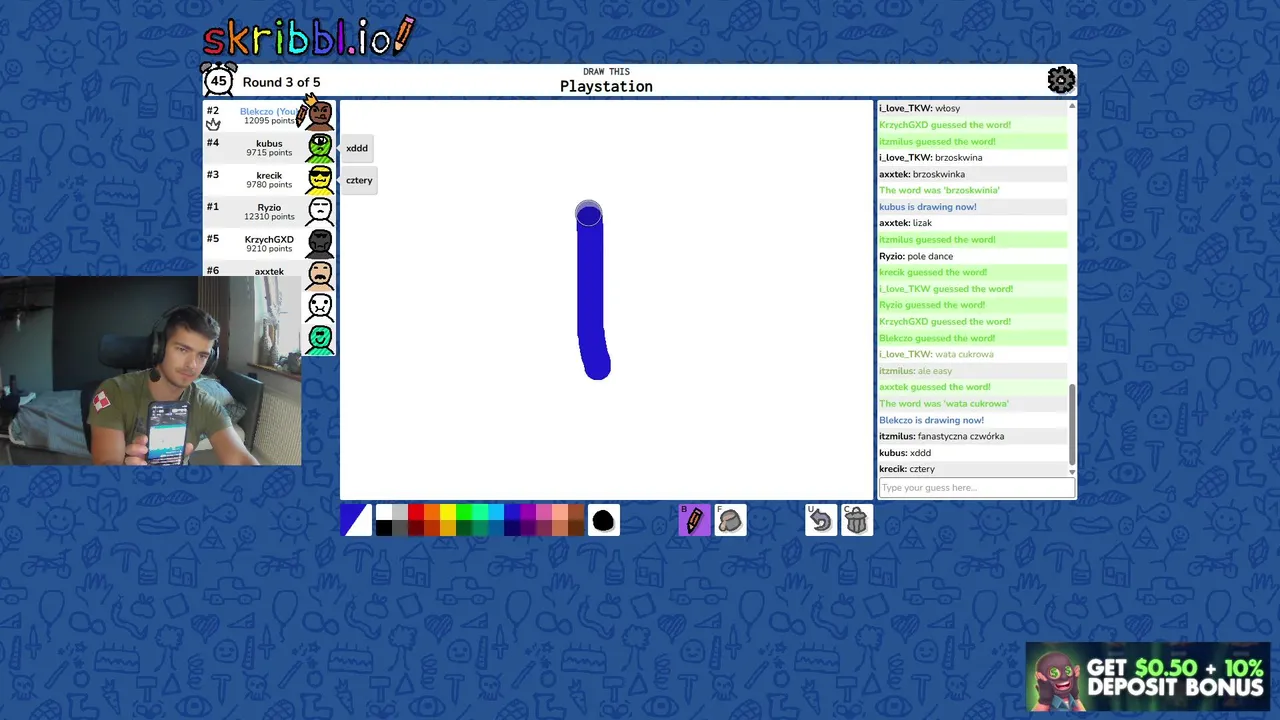Pick the bright blue color swatch
Viewport: 1280px width, 720px height.
point(512,512)
